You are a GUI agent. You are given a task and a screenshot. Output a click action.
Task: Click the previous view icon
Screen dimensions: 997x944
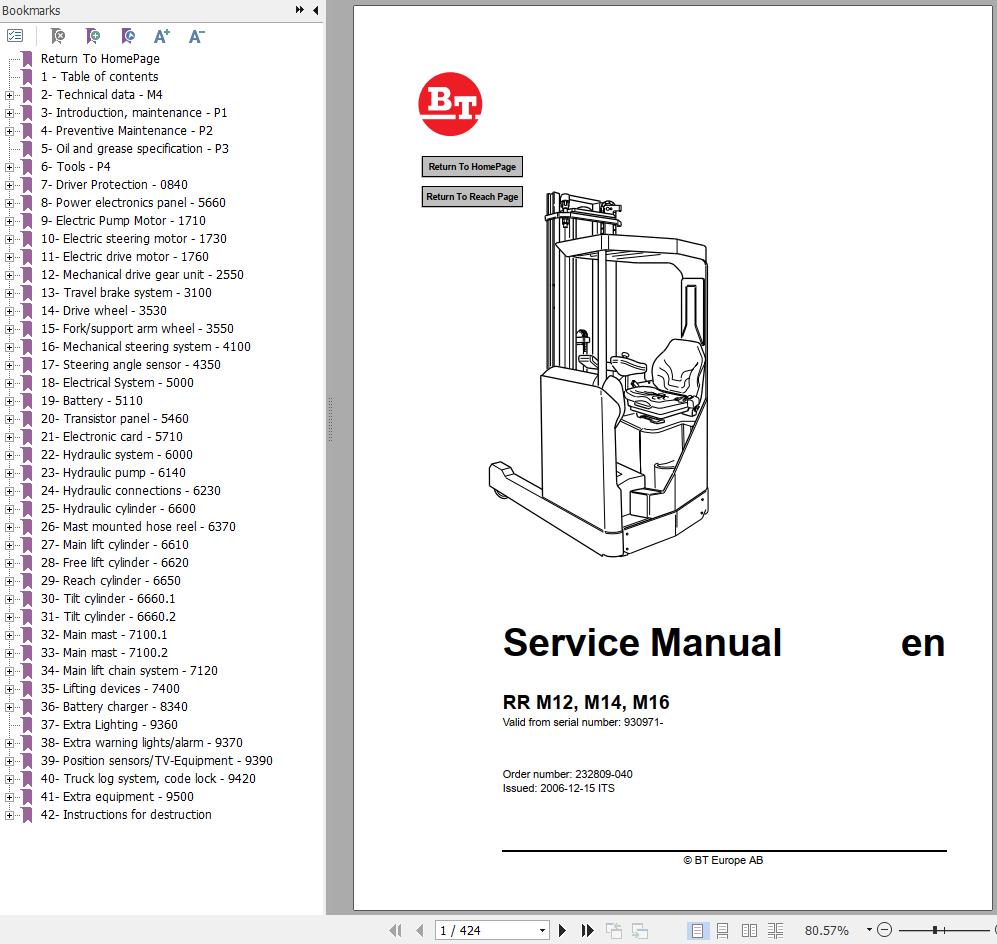point(614,930)
